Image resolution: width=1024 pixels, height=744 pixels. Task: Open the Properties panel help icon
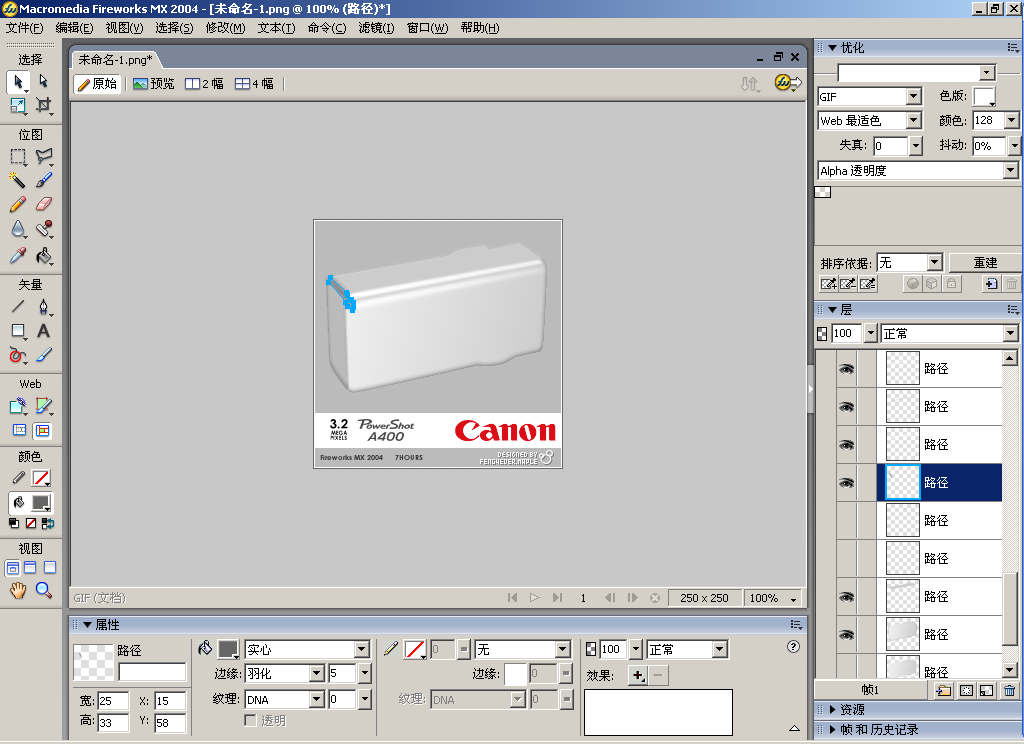coord(793,647)
